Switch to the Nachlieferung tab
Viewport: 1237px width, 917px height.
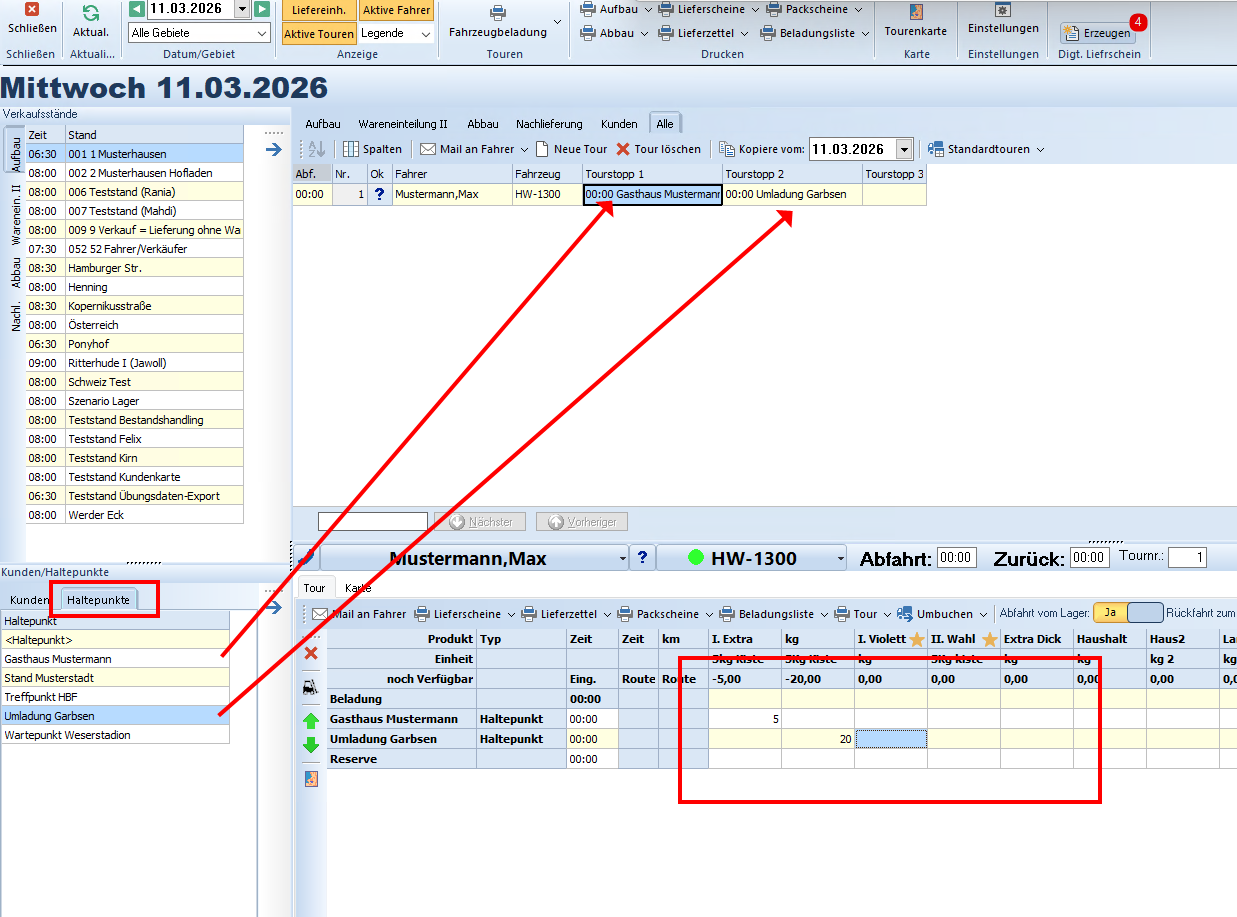coord(549,124)
